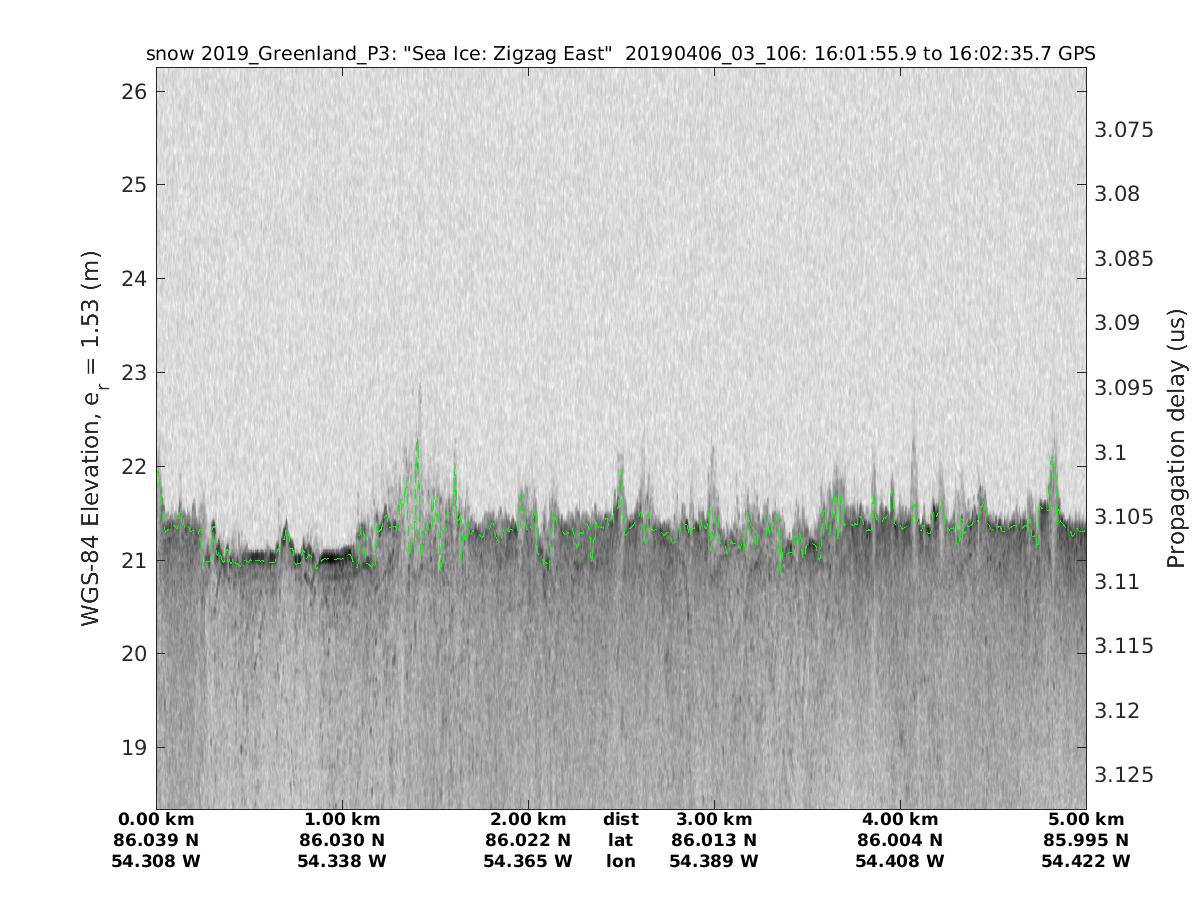
Task: Click the 26 elevation tick label
Action: pos(133,91)
